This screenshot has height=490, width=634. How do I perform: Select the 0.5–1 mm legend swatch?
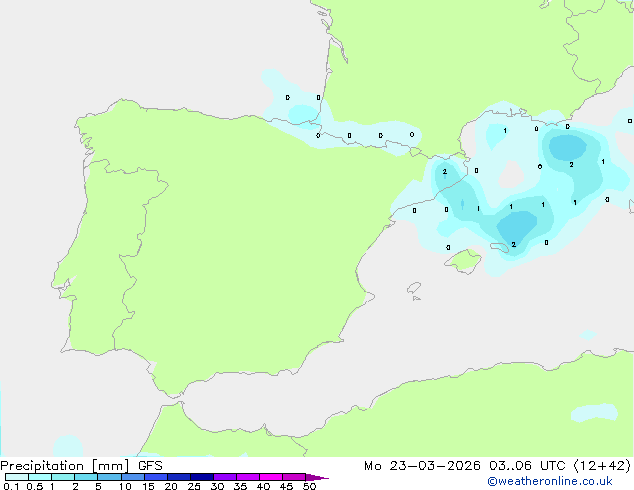[x=40, y=477]
